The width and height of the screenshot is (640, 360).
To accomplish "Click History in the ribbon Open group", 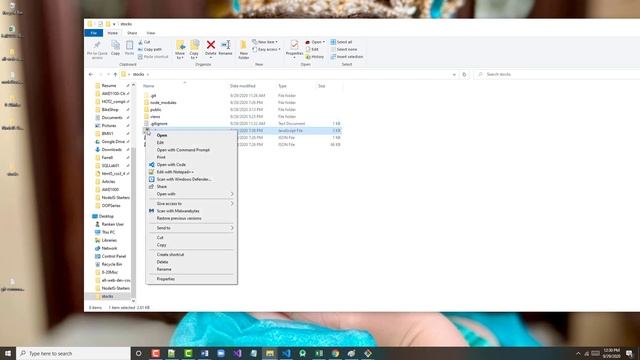I will pyautogui.click(x=315, y=57).
